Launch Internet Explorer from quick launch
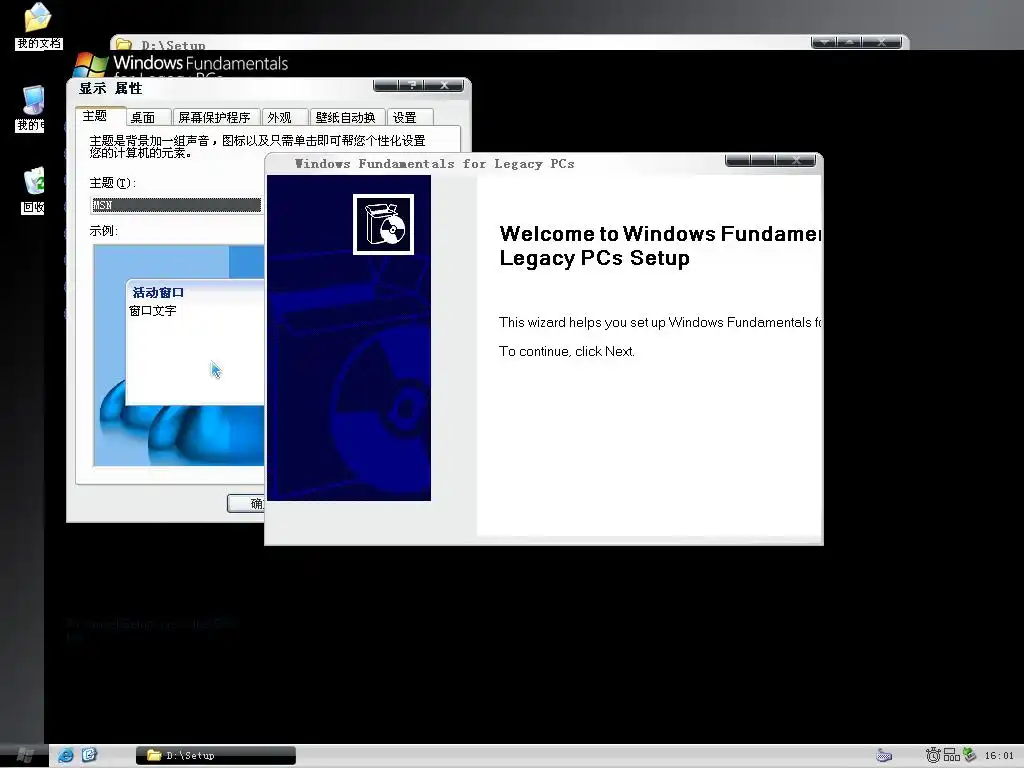 tap(66, 756)
